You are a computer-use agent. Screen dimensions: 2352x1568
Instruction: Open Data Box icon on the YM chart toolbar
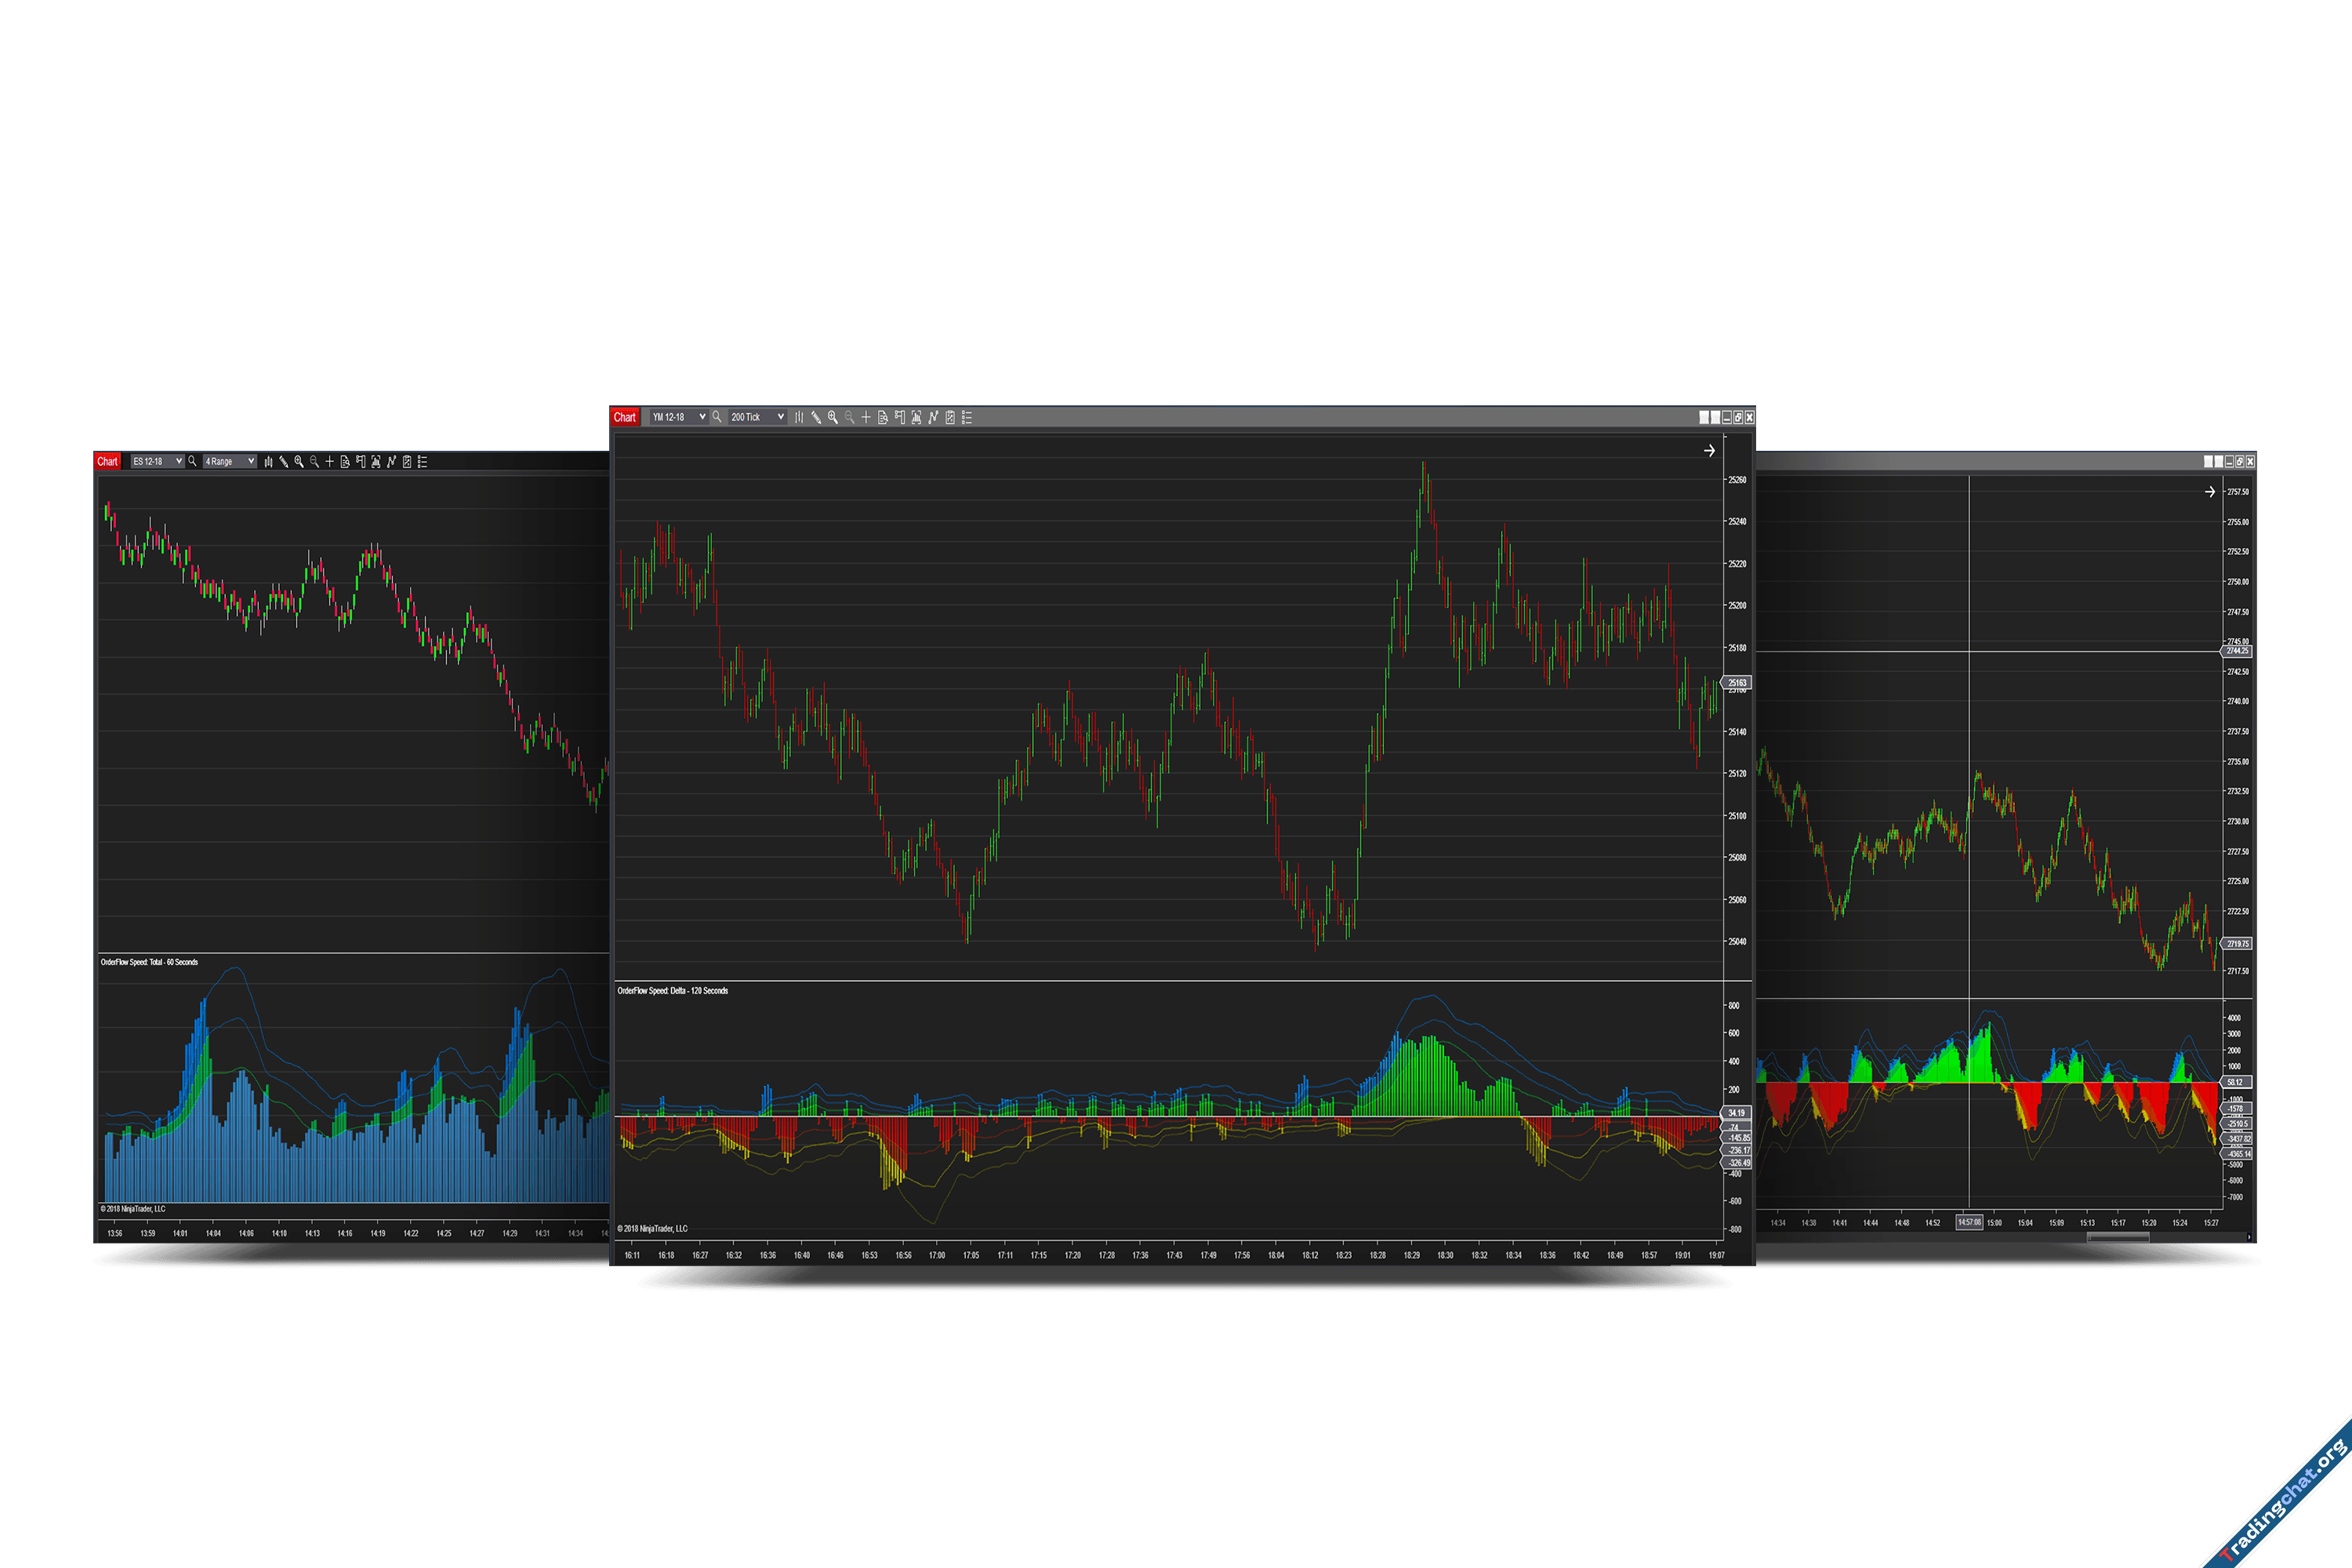click(x=883, y=417)
